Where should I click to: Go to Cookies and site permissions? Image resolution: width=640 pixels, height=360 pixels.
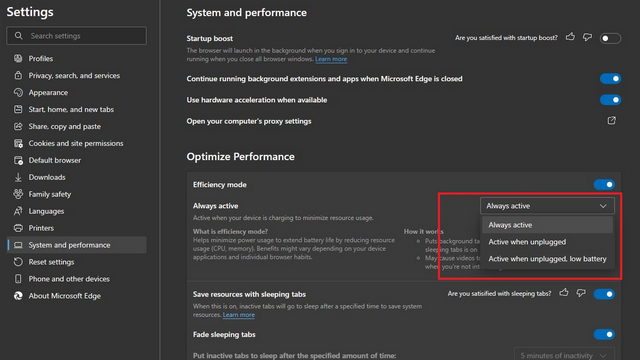[x=76, y=143]
